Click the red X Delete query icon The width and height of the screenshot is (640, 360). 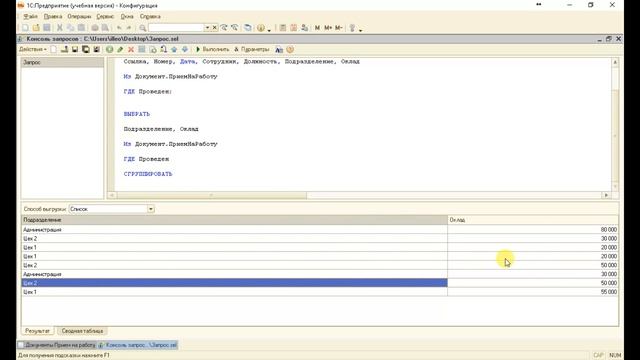[x=131, y=49]
